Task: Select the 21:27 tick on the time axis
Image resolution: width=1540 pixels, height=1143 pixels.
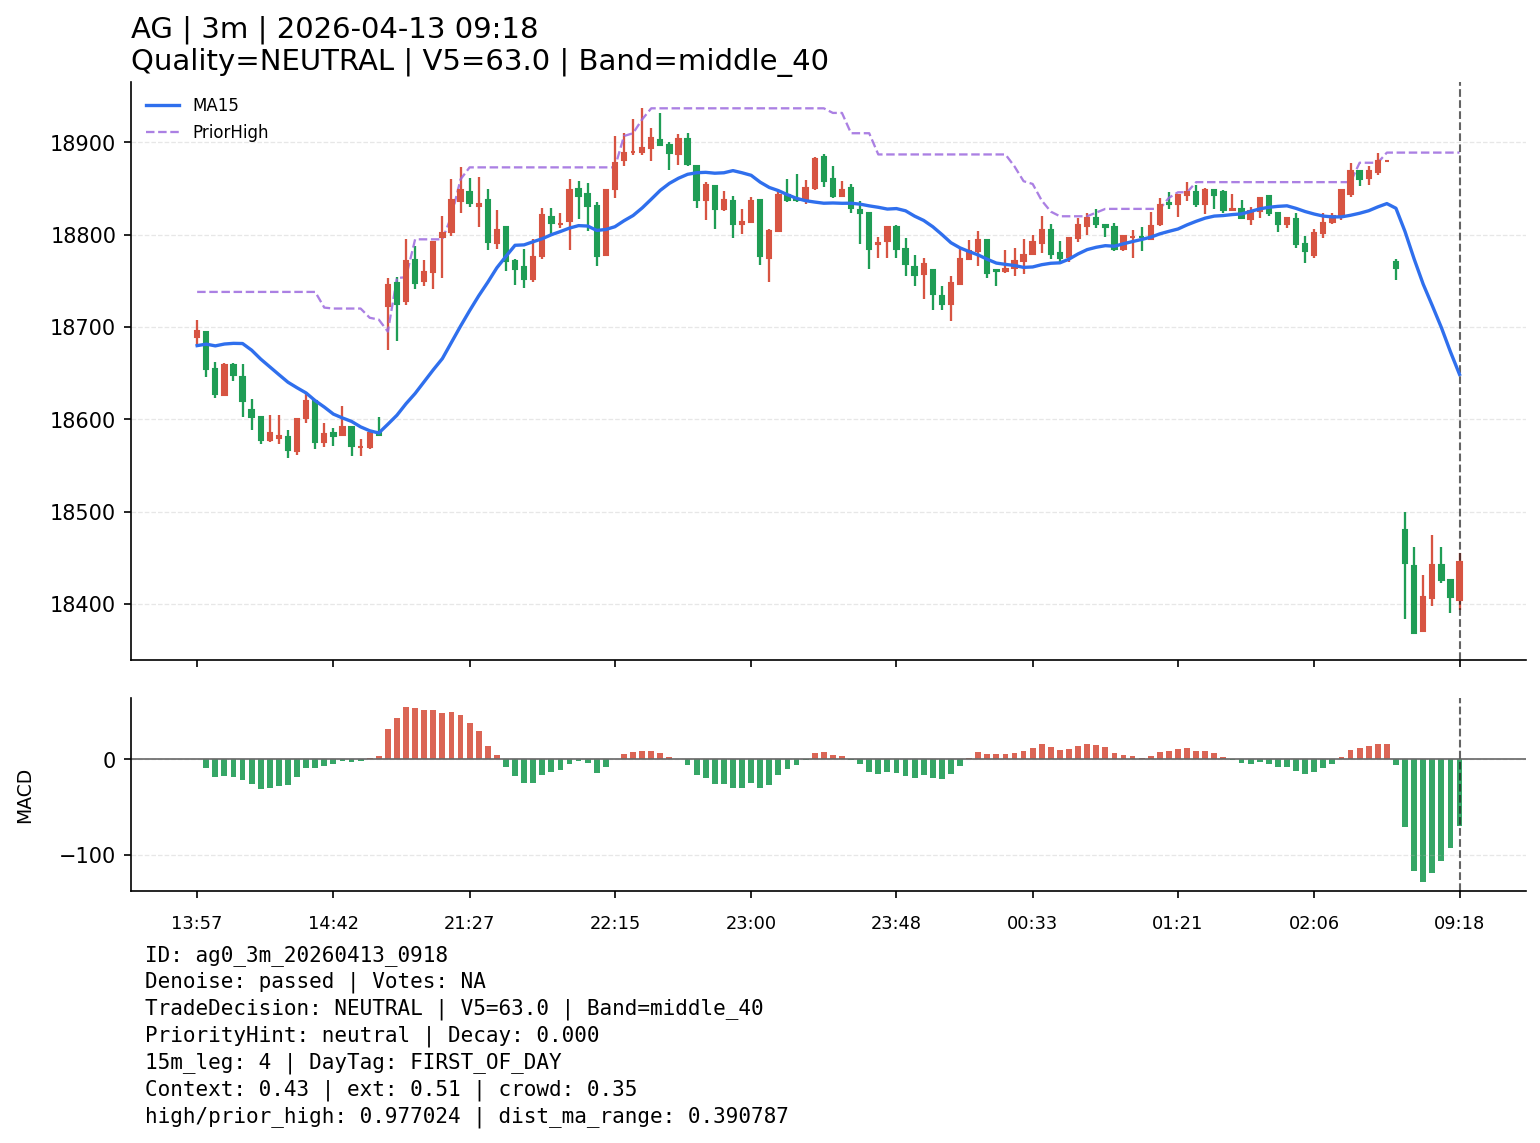Action: point(469,923)
